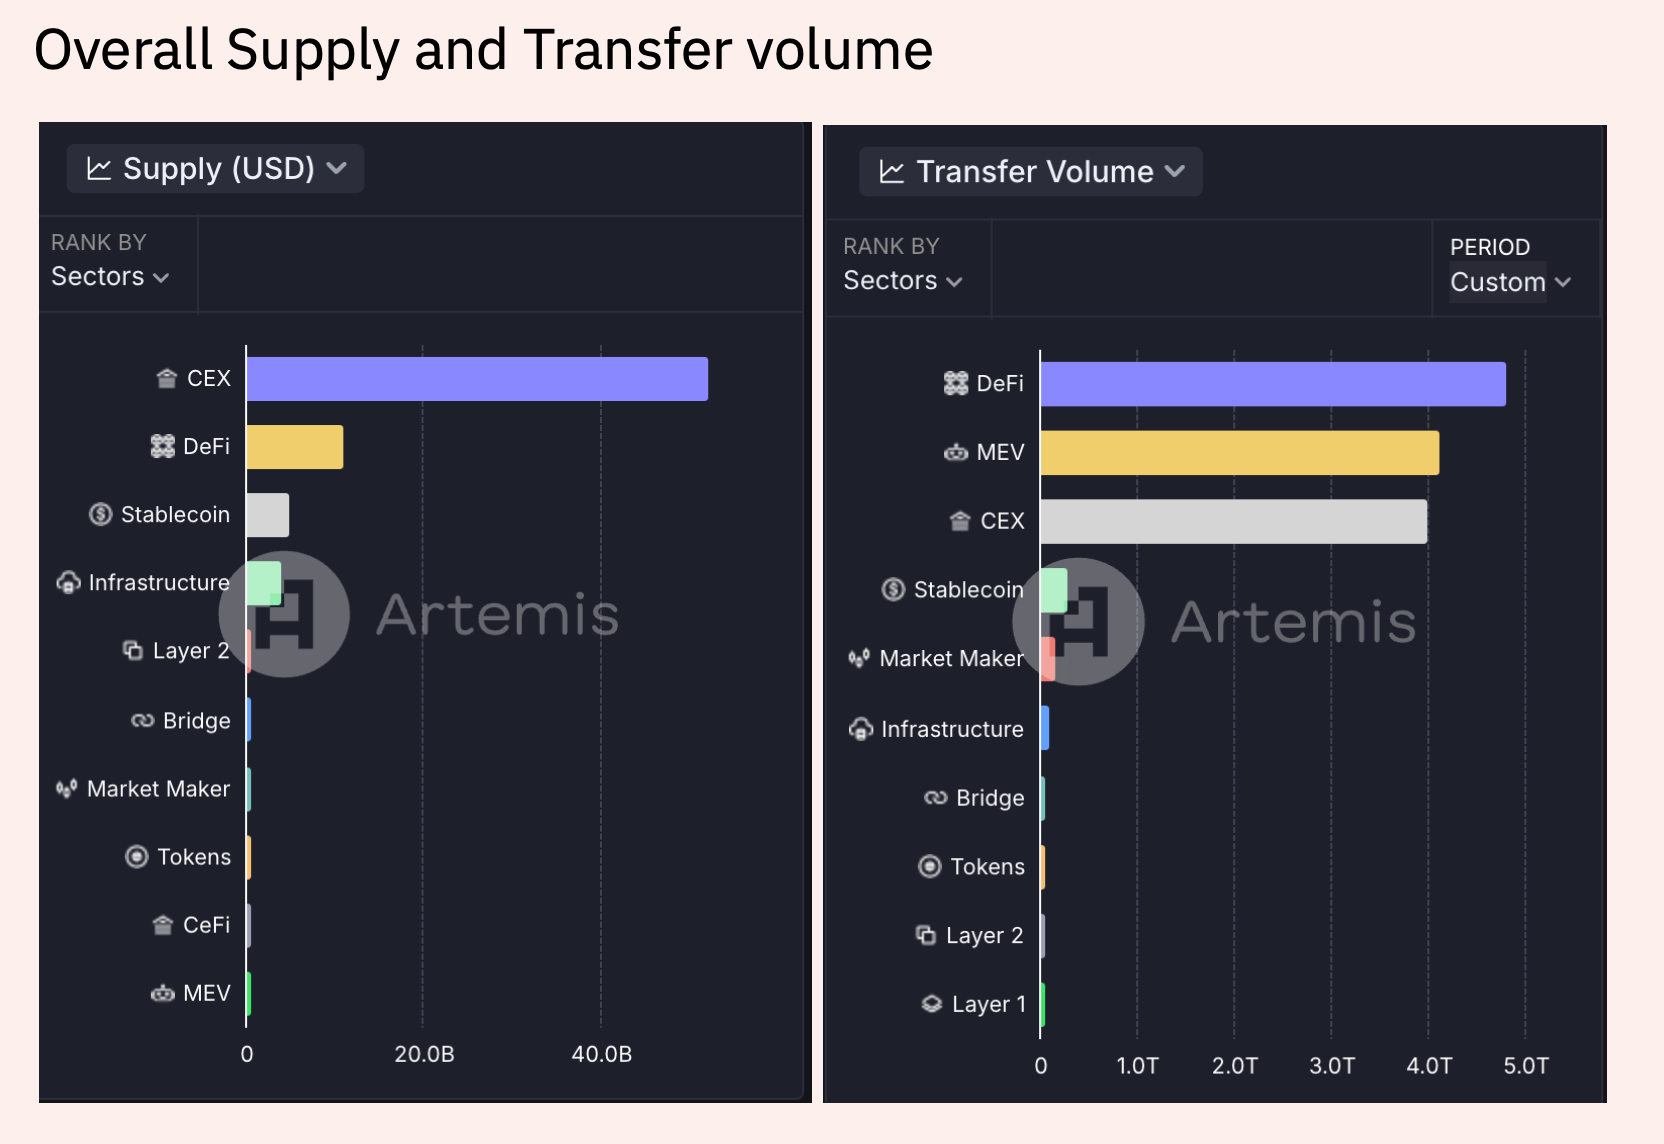This screenshot has height=1144, width=1664.
Task: Expand the Sectors rank dropdown on left chart
Action: tap(110, 277)
